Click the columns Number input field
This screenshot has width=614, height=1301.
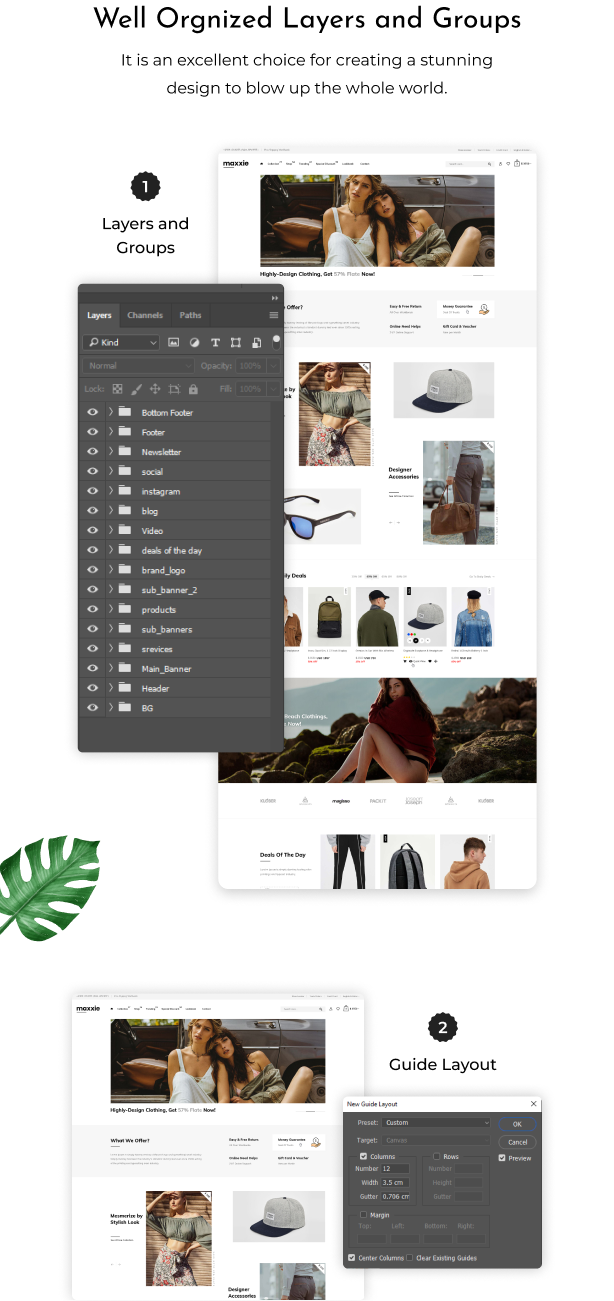click(x=394, y=1169)
